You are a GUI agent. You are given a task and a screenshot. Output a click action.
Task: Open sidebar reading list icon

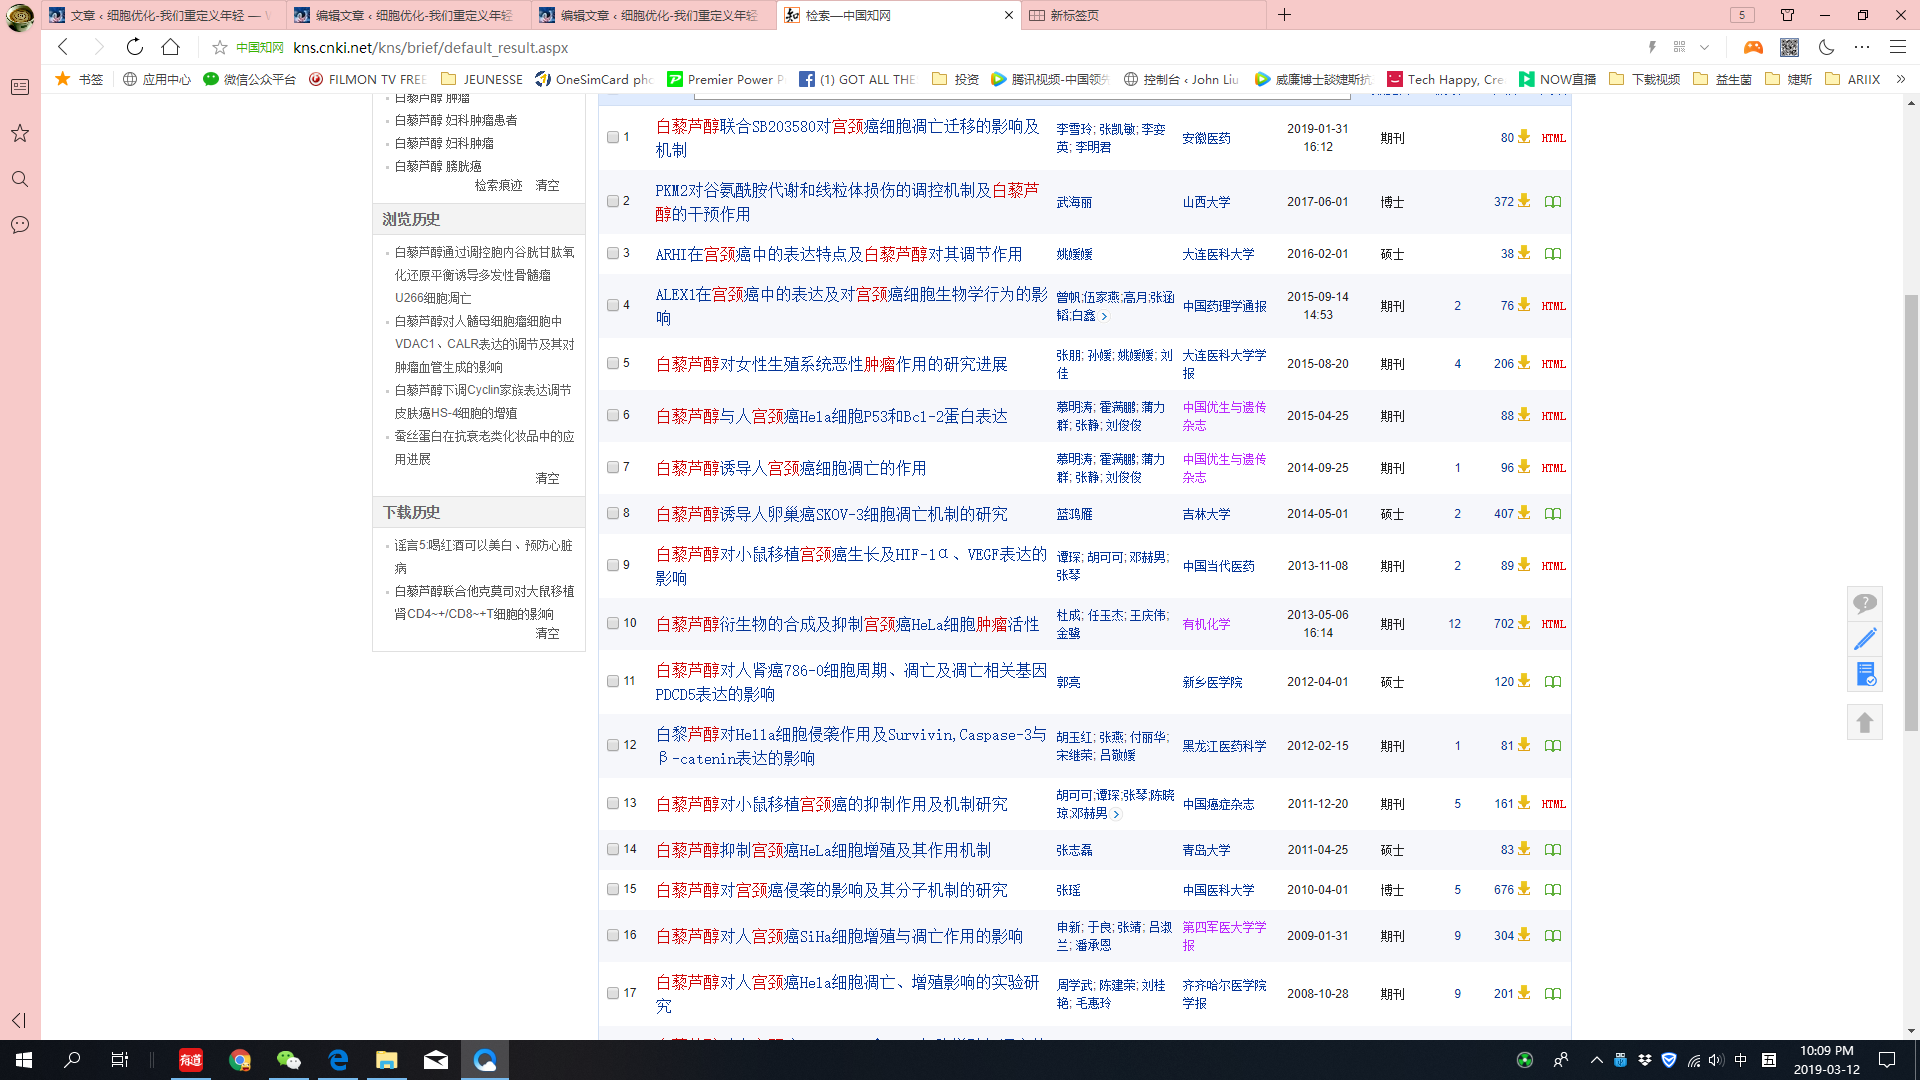tap(20, 87)
